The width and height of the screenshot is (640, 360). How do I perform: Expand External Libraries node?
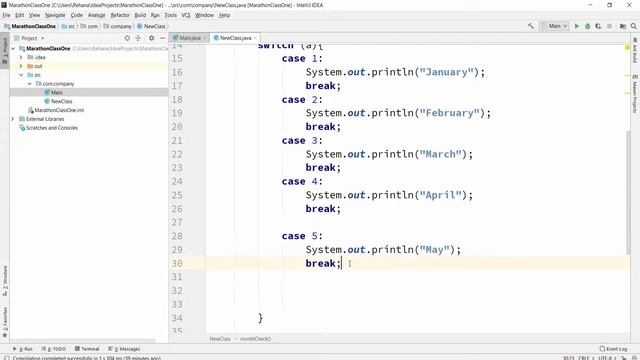coord(13,119)
